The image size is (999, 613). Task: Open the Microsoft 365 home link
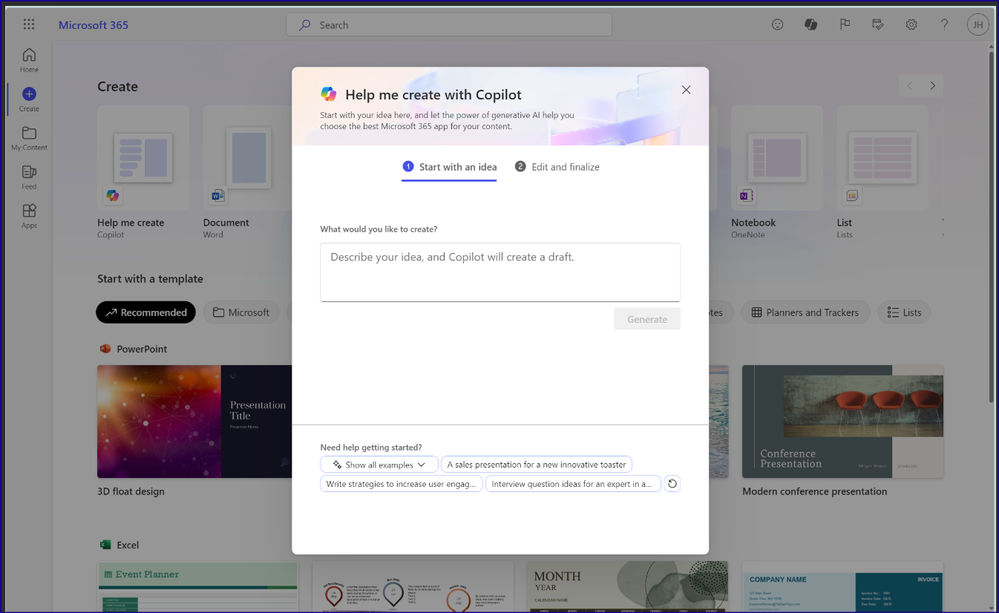tap(93, 24)
